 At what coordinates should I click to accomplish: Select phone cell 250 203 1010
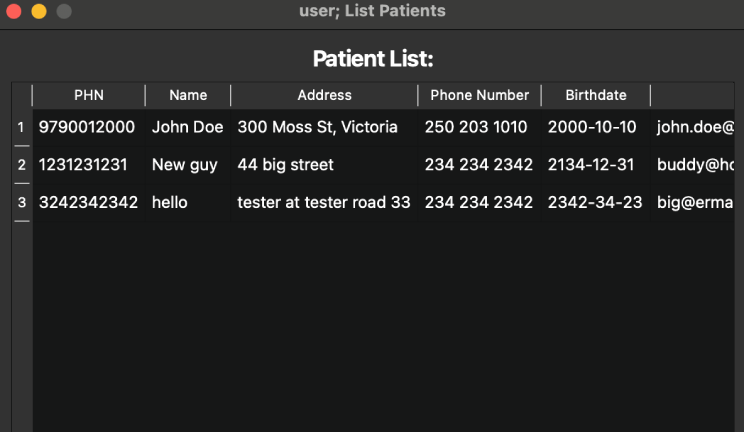pos(479,127)
